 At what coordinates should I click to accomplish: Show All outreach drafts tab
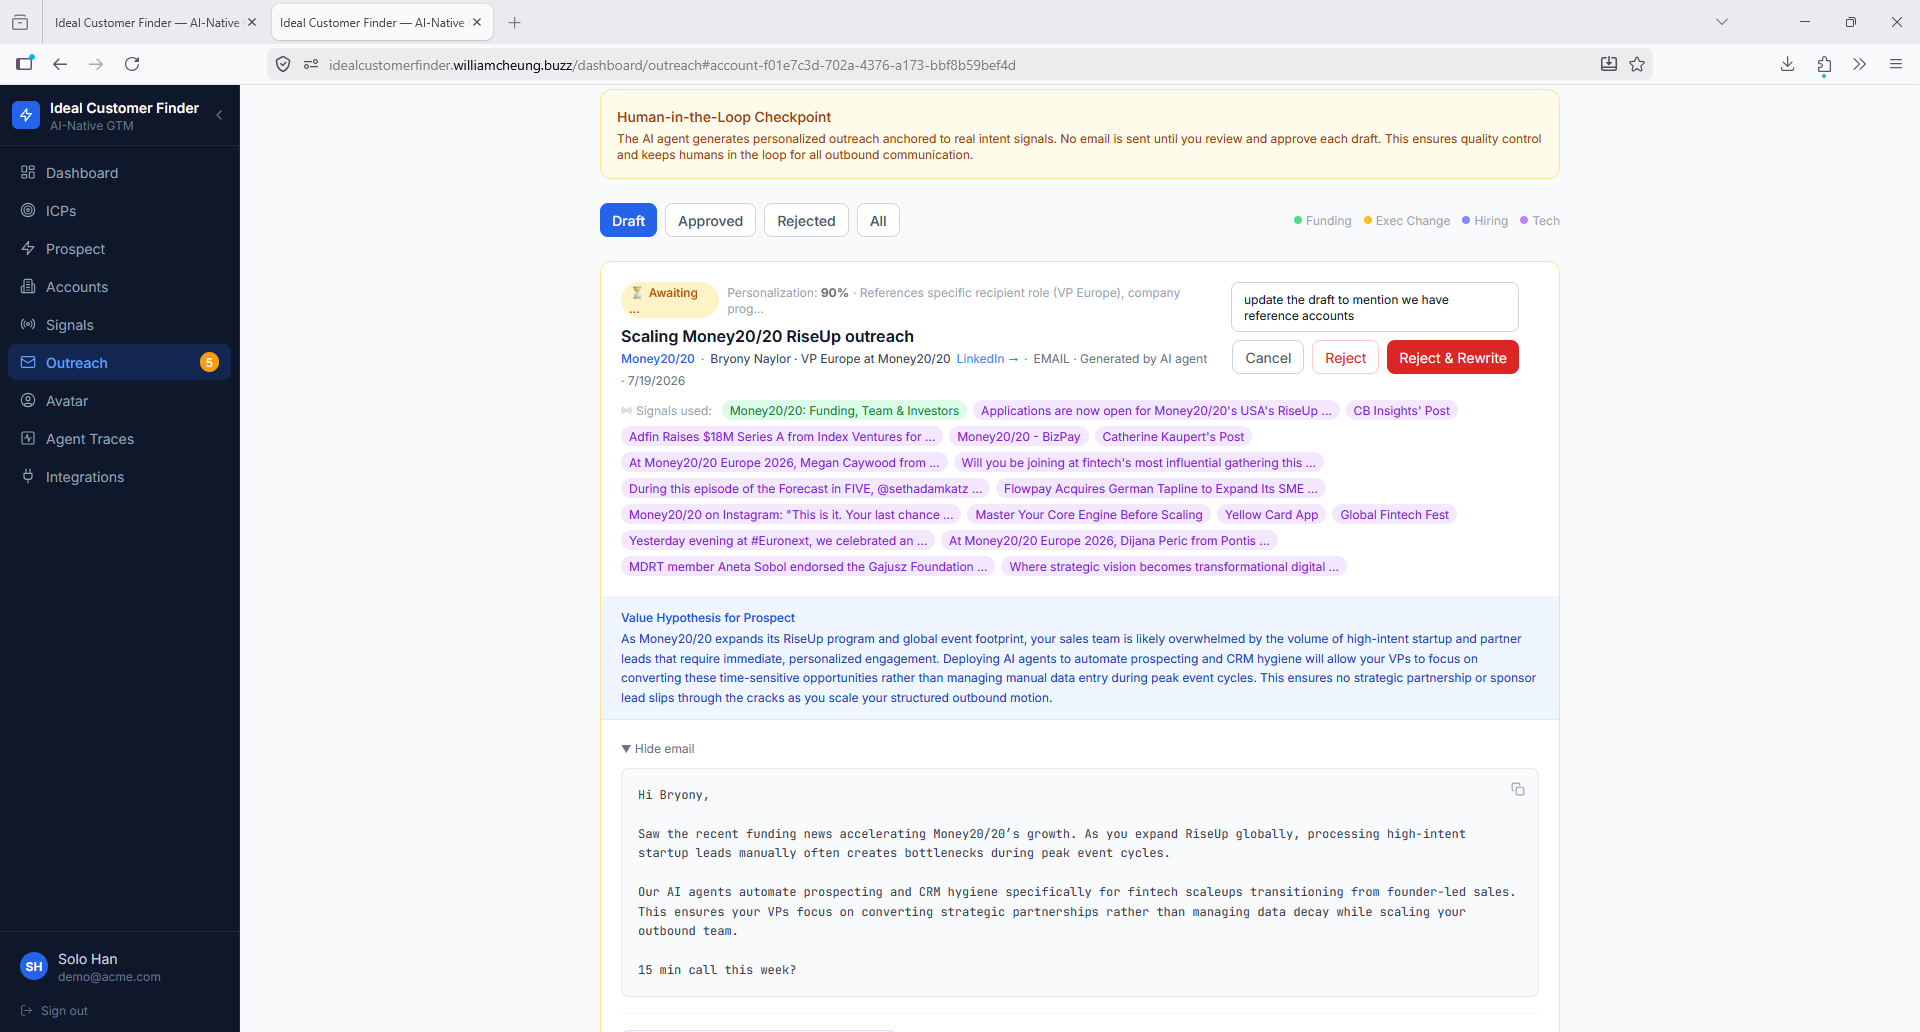click(x=878, y=221)
